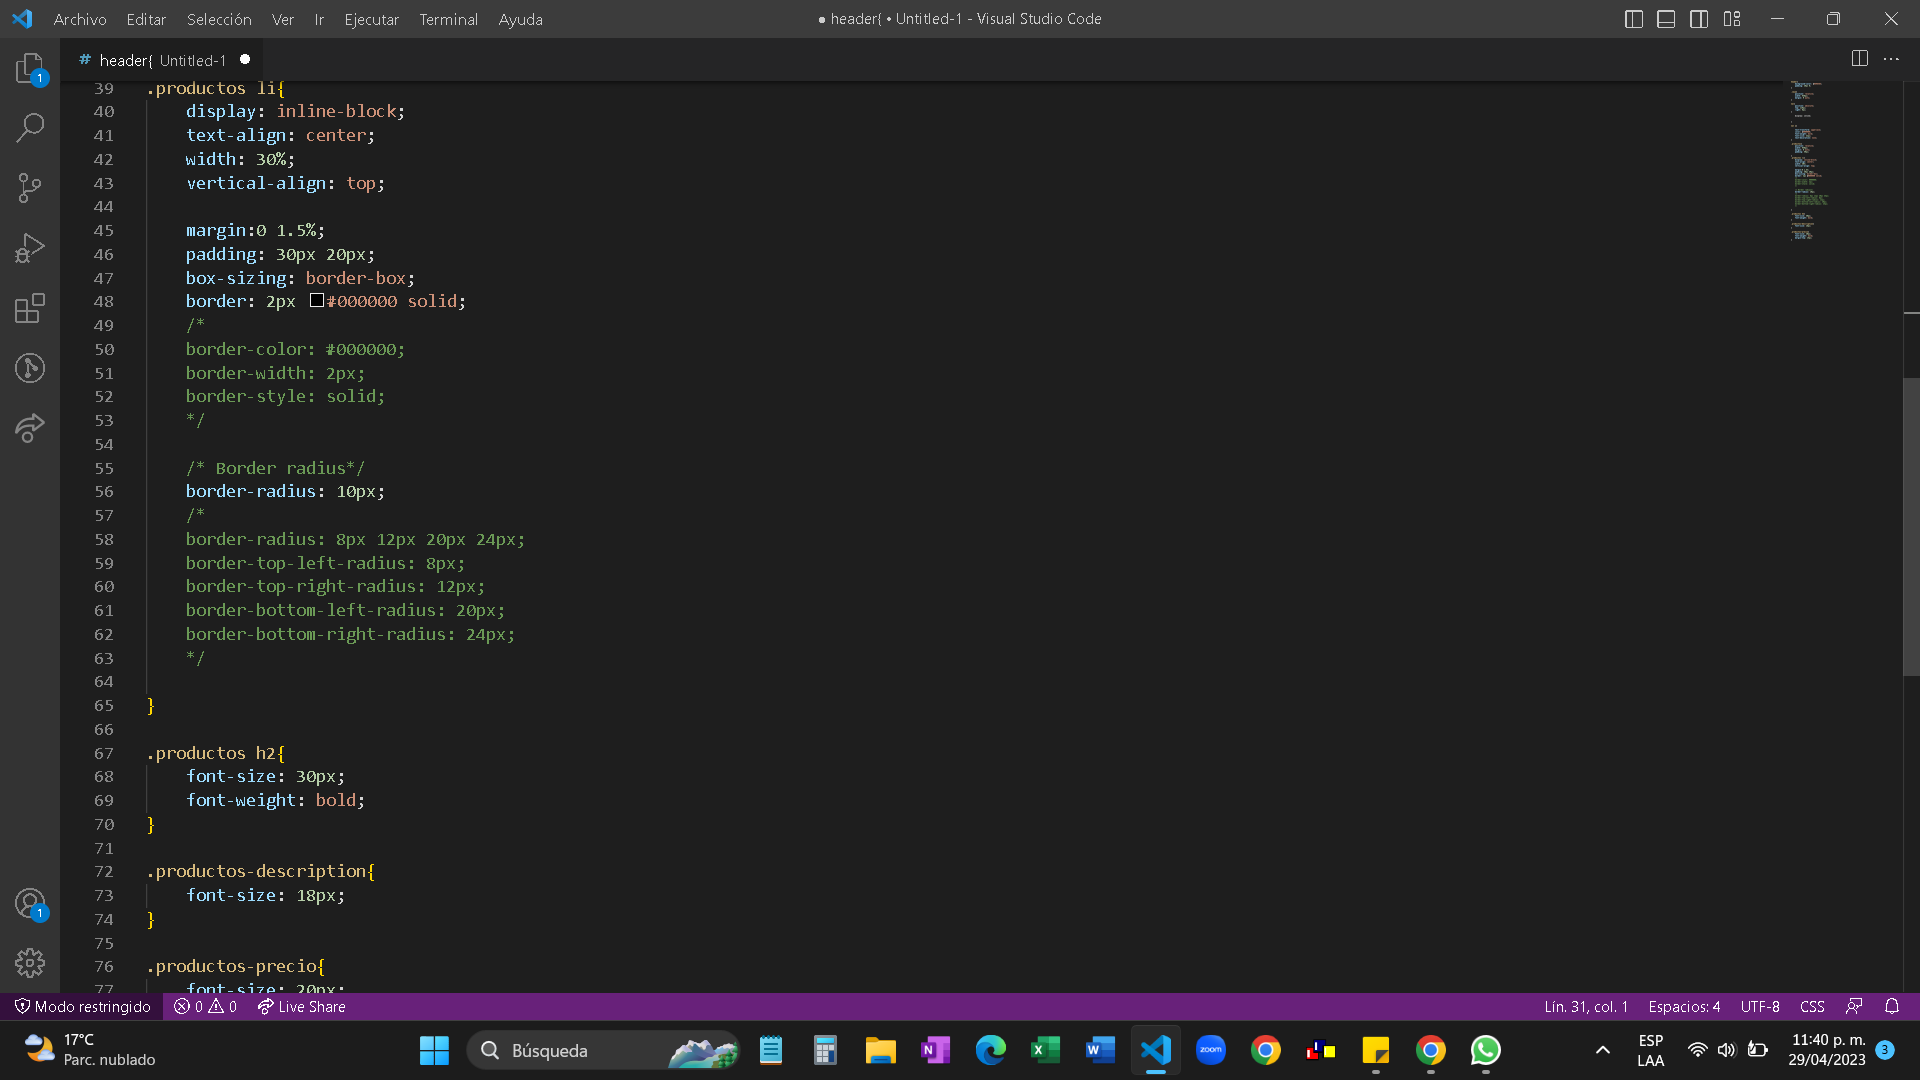Open Excel from taskbar
Viewport: 1920px width, 1080px height.
(x=1045, y=1050)
